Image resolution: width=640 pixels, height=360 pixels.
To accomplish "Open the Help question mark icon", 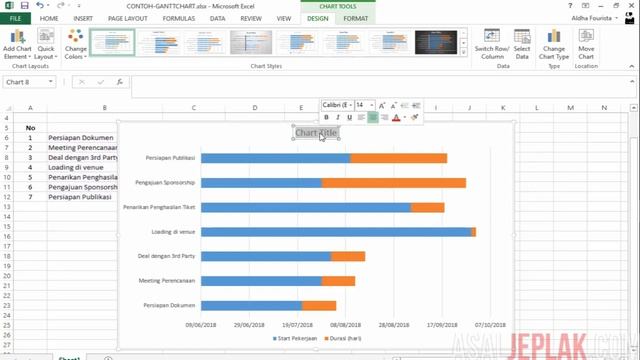I will point(570,6).
